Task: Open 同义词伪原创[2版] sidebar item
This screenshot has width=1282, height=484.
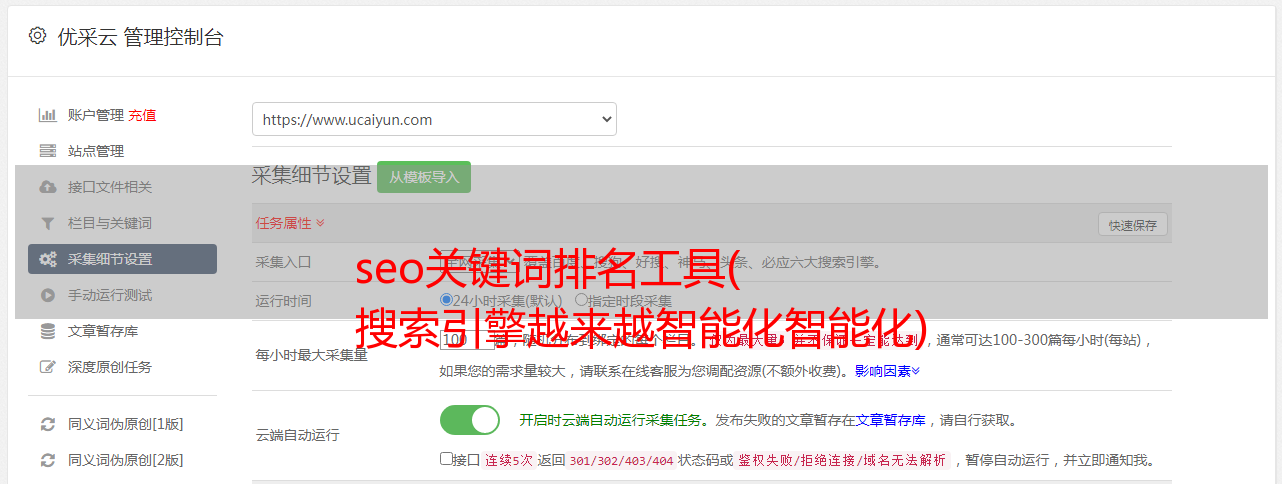Action: tap(125, 460)
